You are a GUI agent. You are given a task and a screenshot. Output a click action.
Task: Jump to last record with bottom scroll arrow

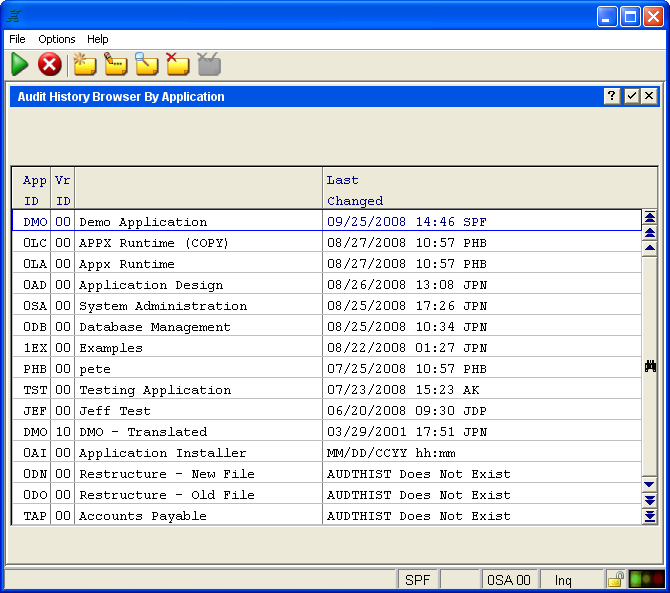tap(649, 516)
